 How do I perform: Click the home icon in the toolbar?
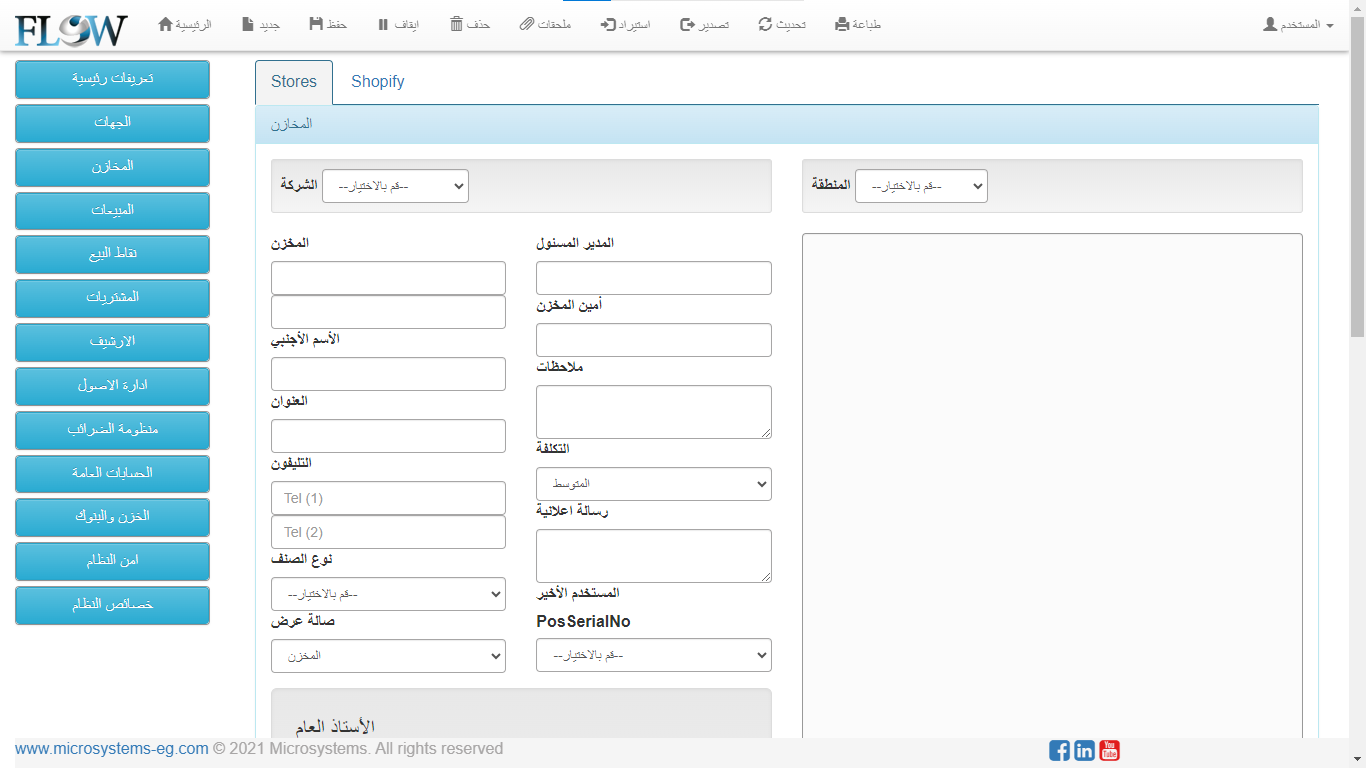[166, 24]
